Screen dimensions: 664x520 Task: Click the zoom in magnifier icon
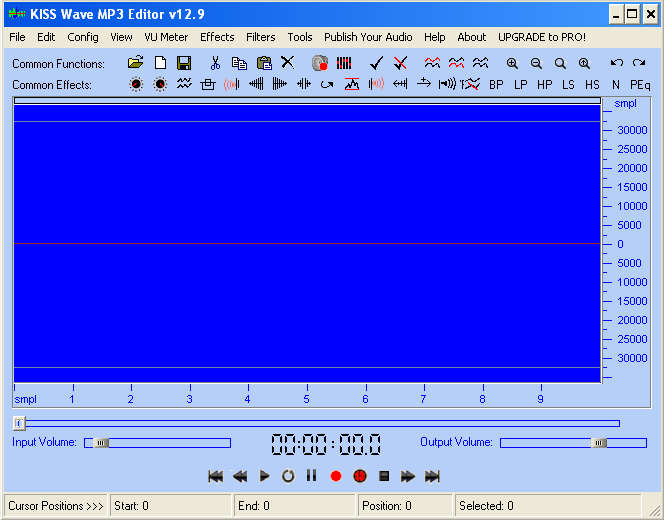512,63
